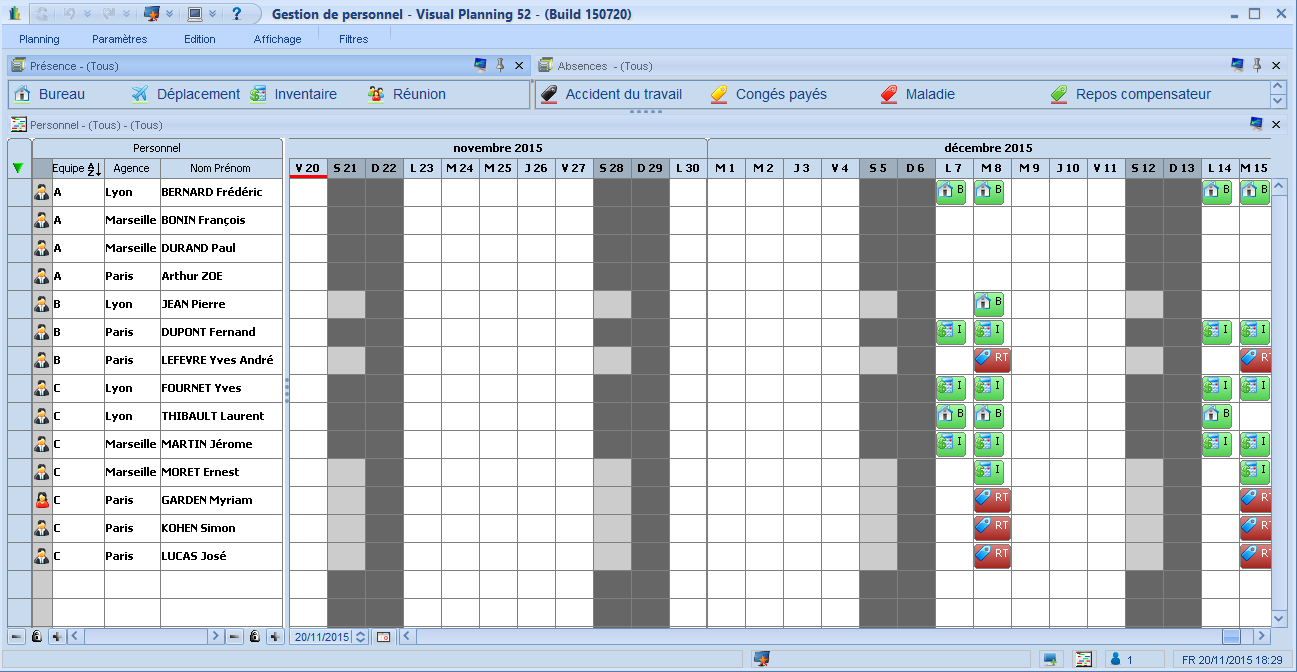Image resolution: width=1297 pixels, height=672 pixels.
Task: Expand the double-chevron on the Absences panel
Action: point(1278,92)
